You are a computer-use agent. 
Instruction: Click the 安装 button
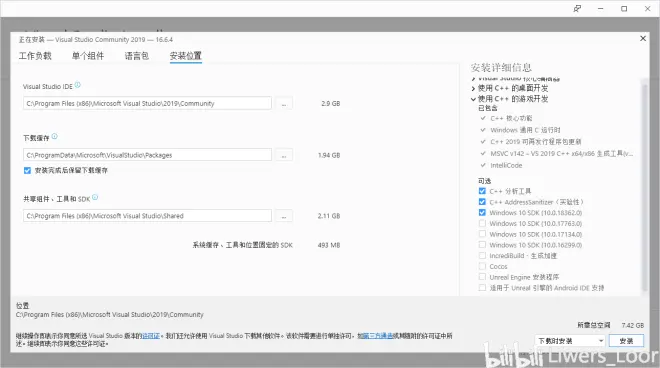click(x=626, y=341)
